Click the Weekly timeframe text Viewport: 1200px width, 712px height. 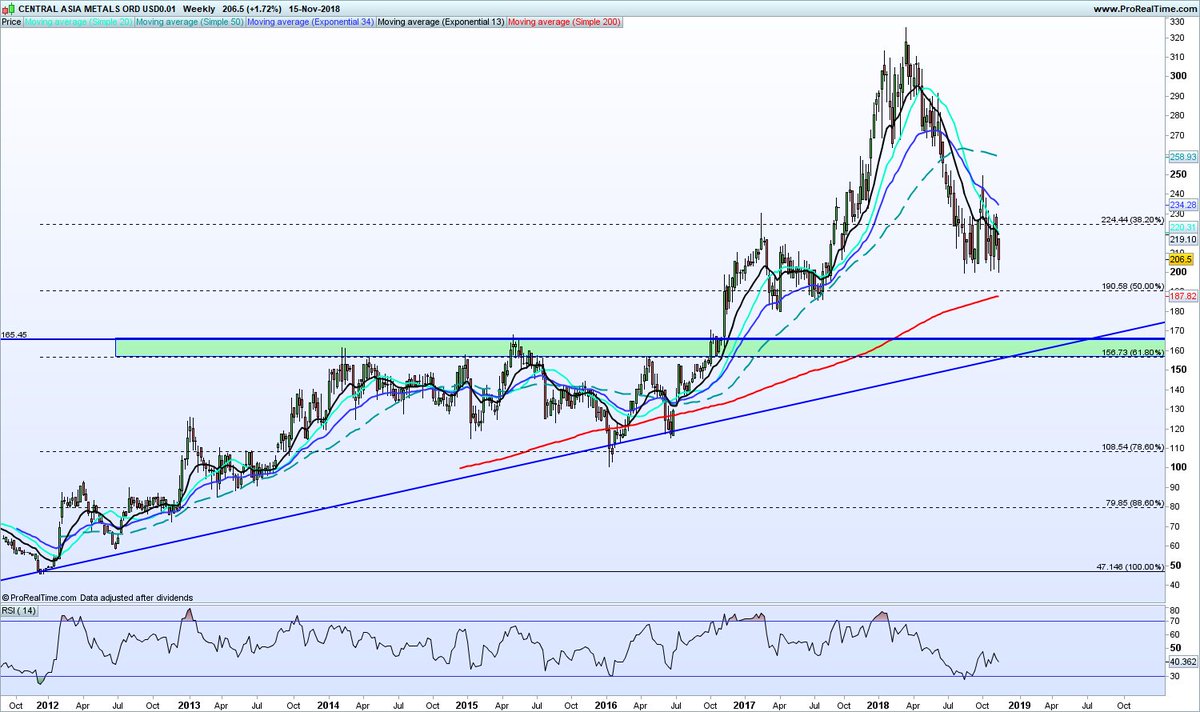pos(201,7)
